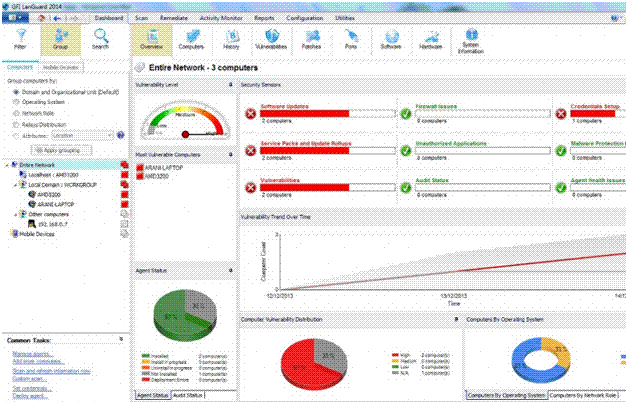Viewport: 628px width, 404px height.
Task: Click Apply grouping button
Action: coord(61,151)
